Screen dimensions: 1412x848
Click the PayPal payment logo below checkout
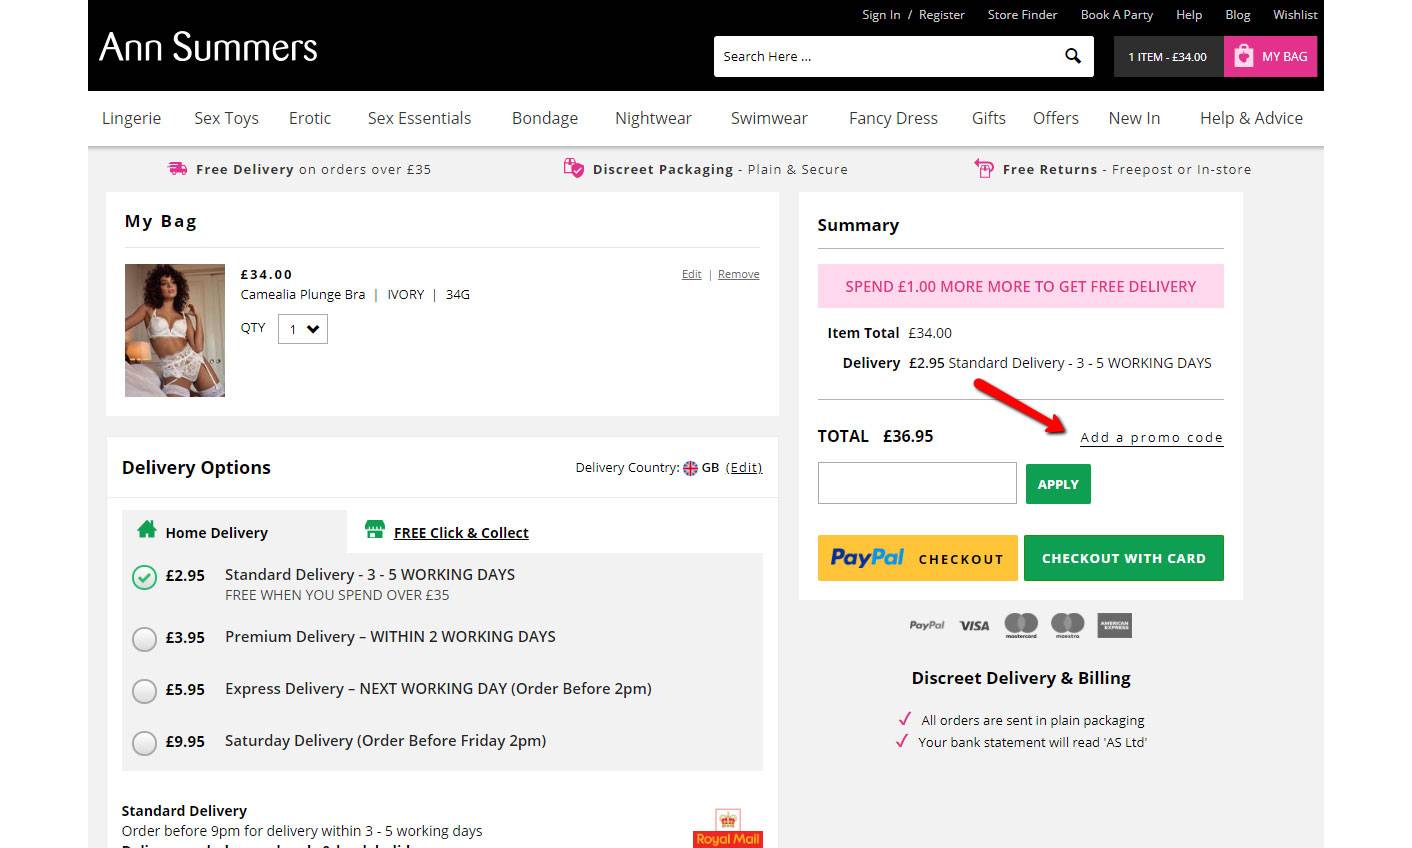pyautogui.click(x=927, y=625)
